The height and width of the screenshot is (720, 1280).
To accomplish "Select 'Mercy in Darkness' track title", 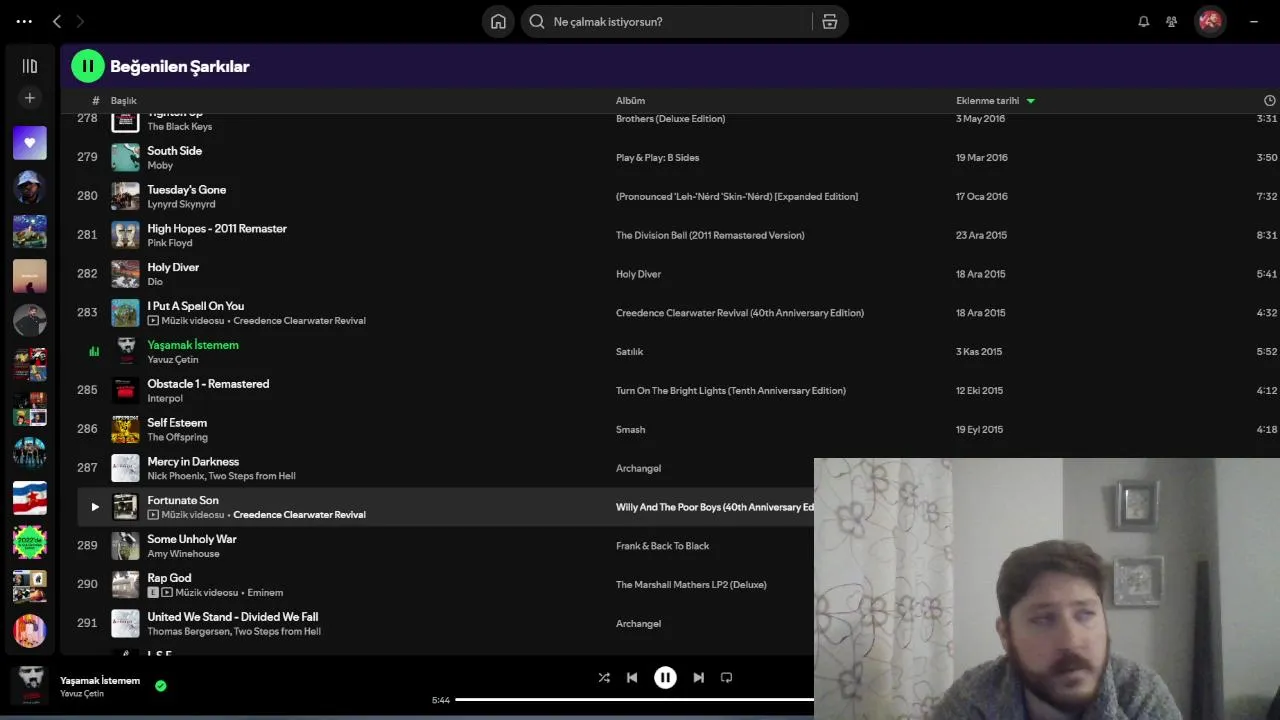I will 193,462.
